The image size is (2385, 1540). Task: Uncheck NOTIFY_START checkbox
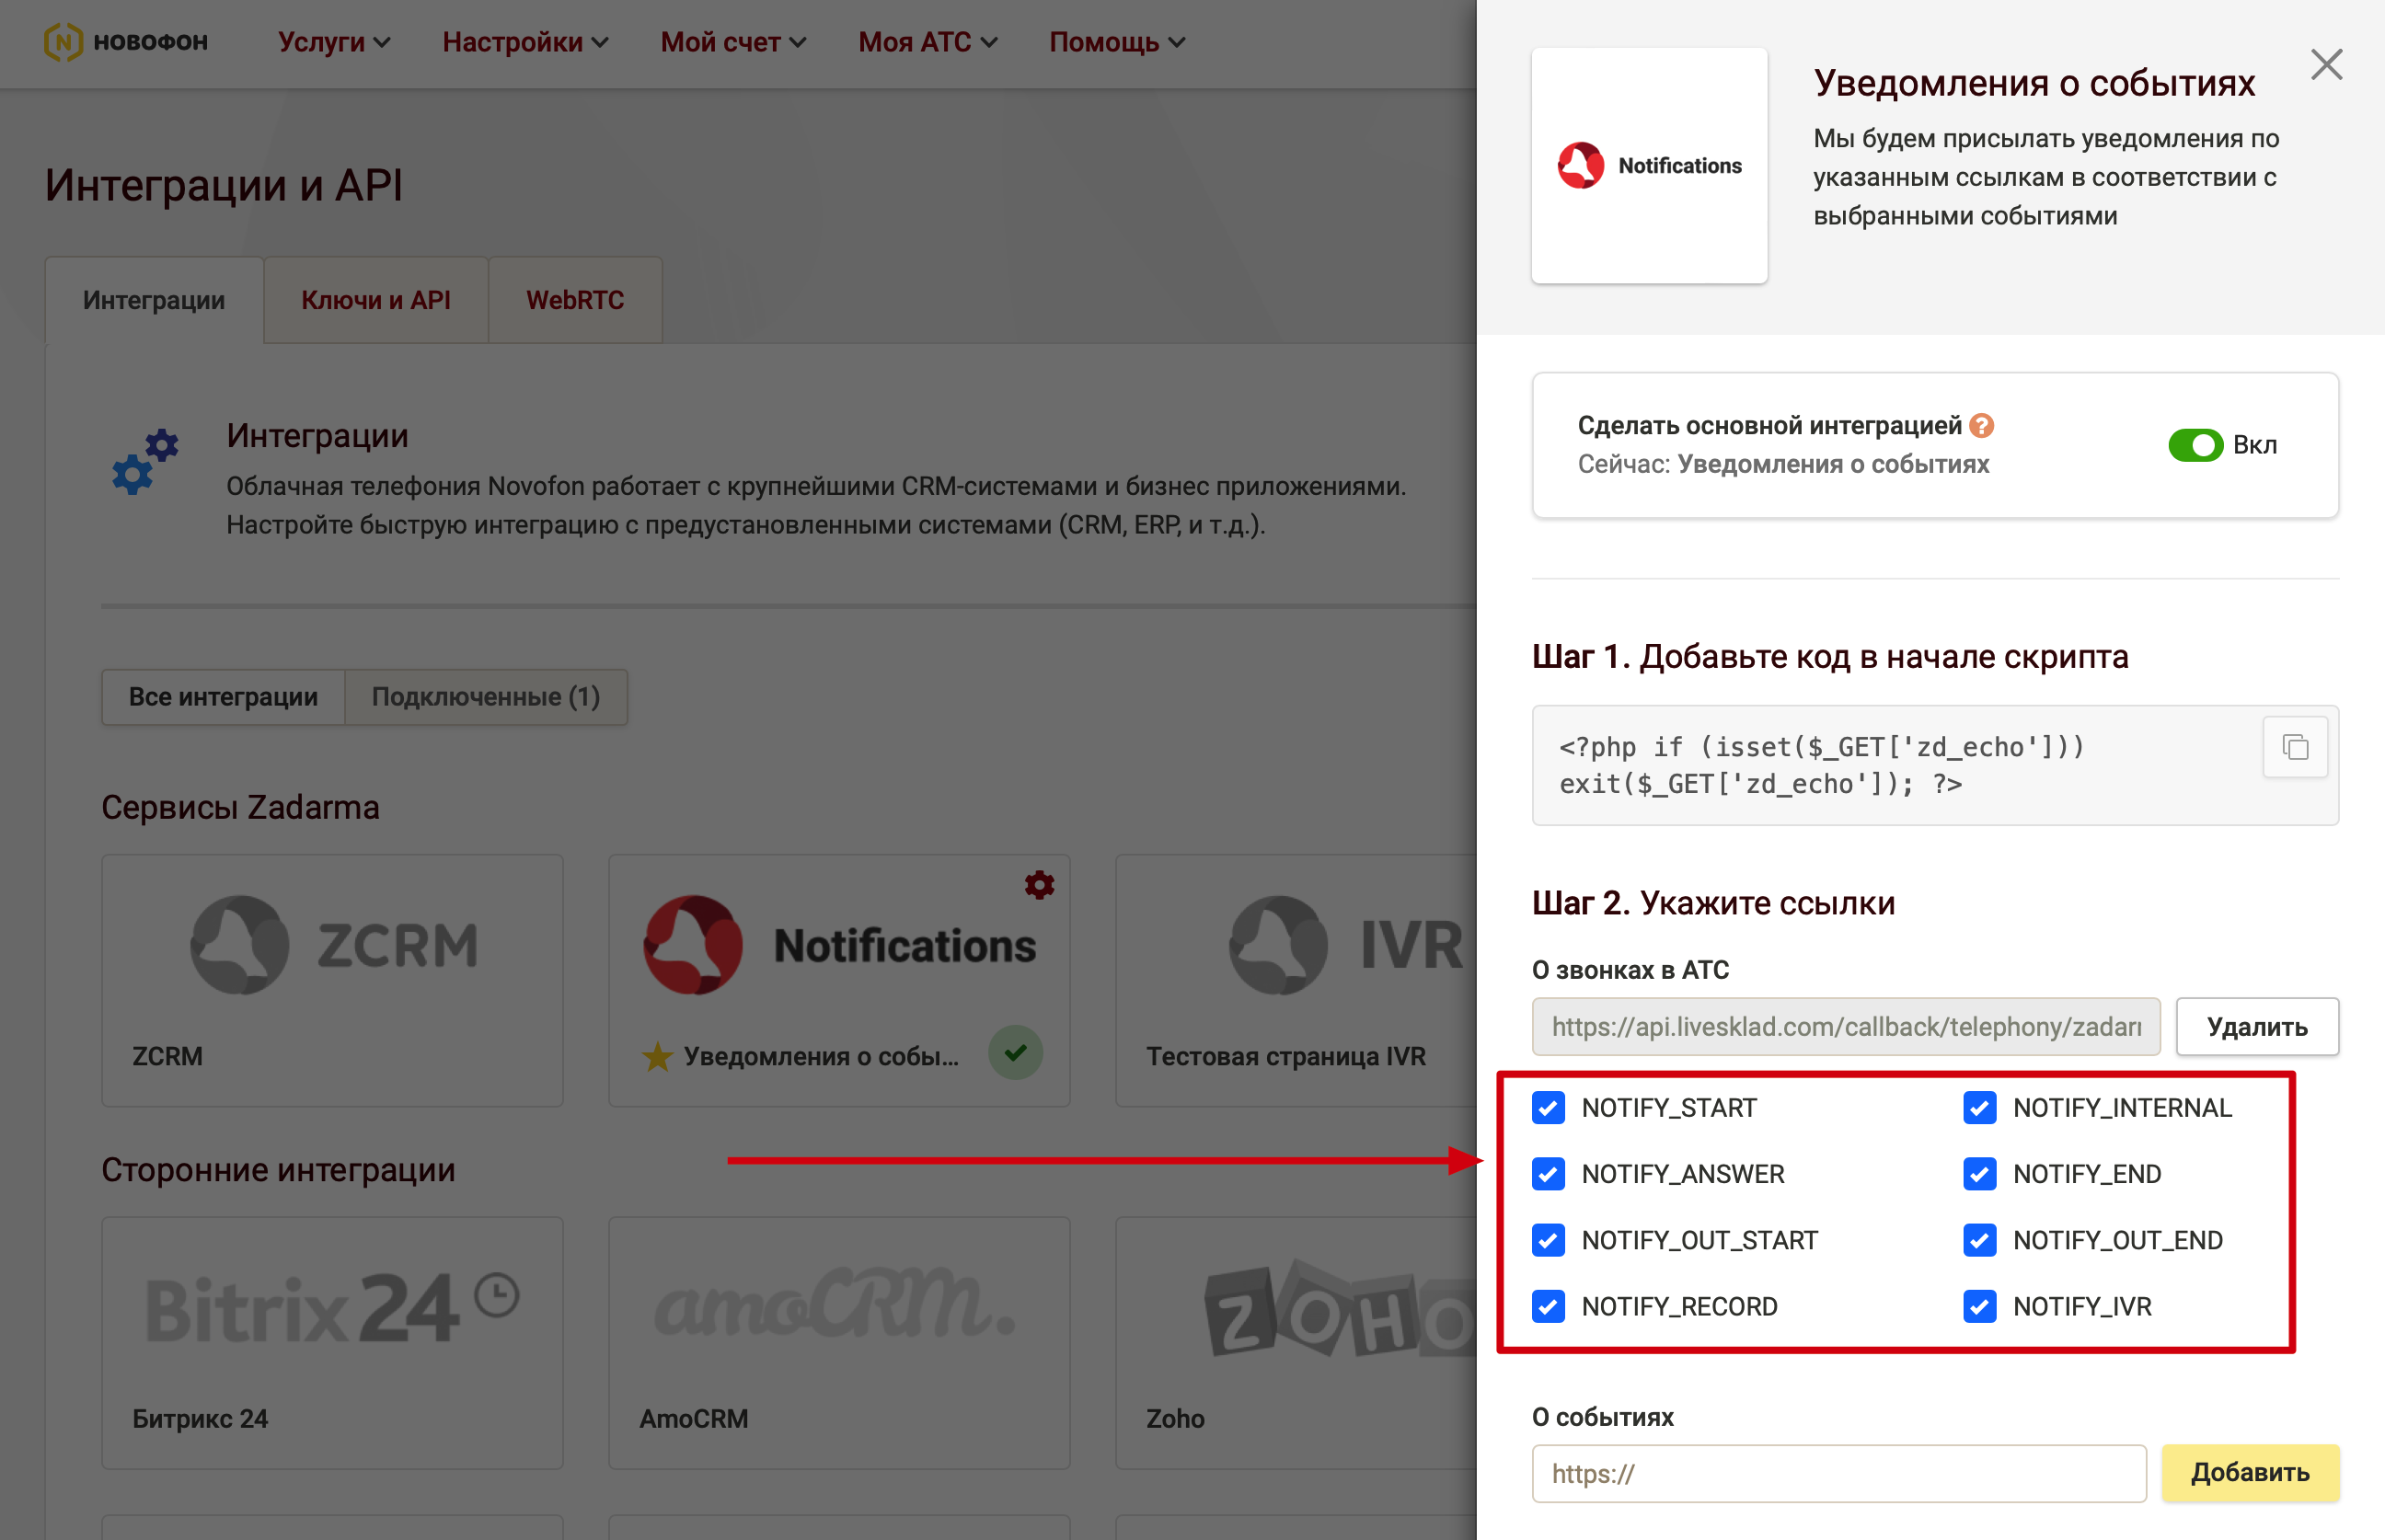[x=1548, y=1108]
